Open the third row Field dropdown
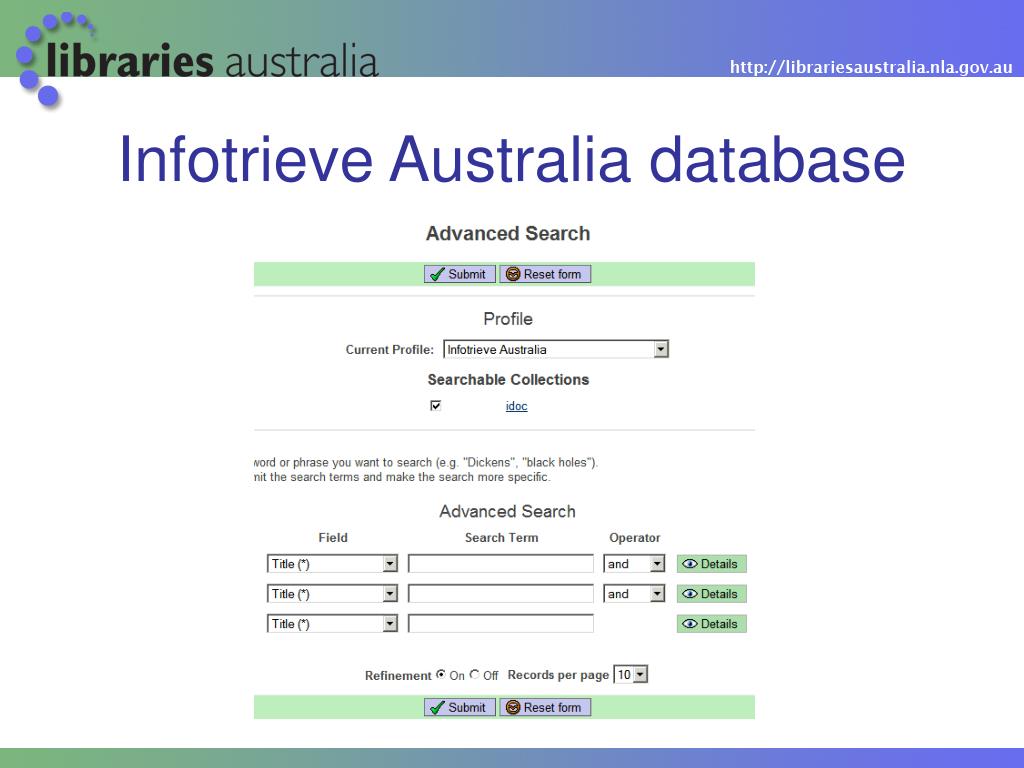 tap(332, 624)
